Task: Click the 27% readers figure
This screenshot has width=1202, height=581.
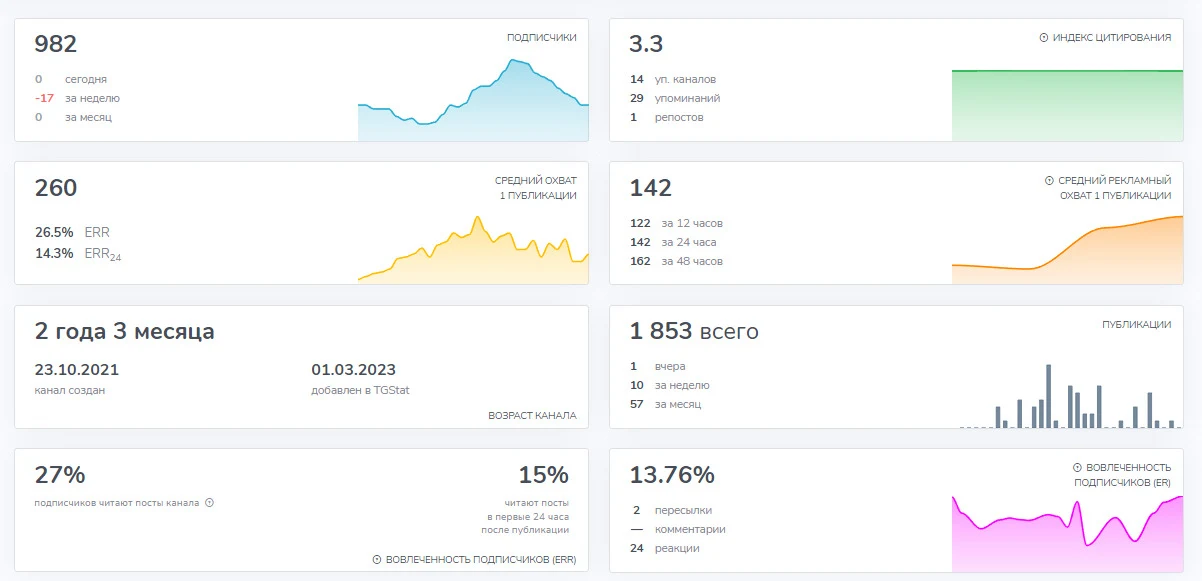Action: pos(60,475)
